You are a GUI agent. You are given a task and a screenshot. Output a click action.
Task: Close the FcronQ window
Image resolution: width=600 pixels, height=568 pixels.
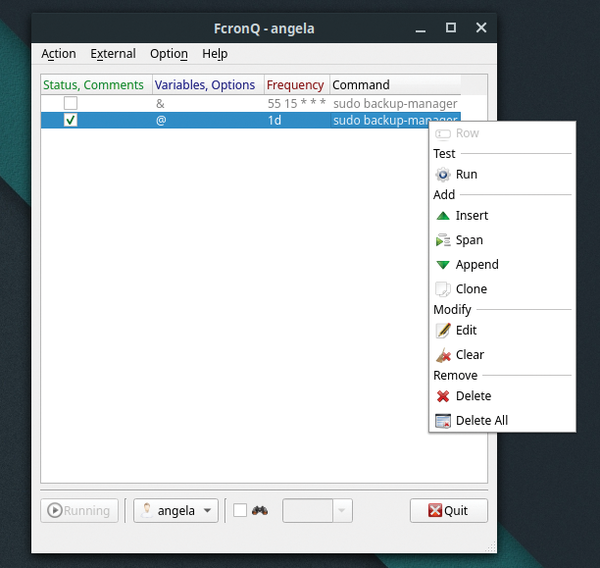(481, 28)
